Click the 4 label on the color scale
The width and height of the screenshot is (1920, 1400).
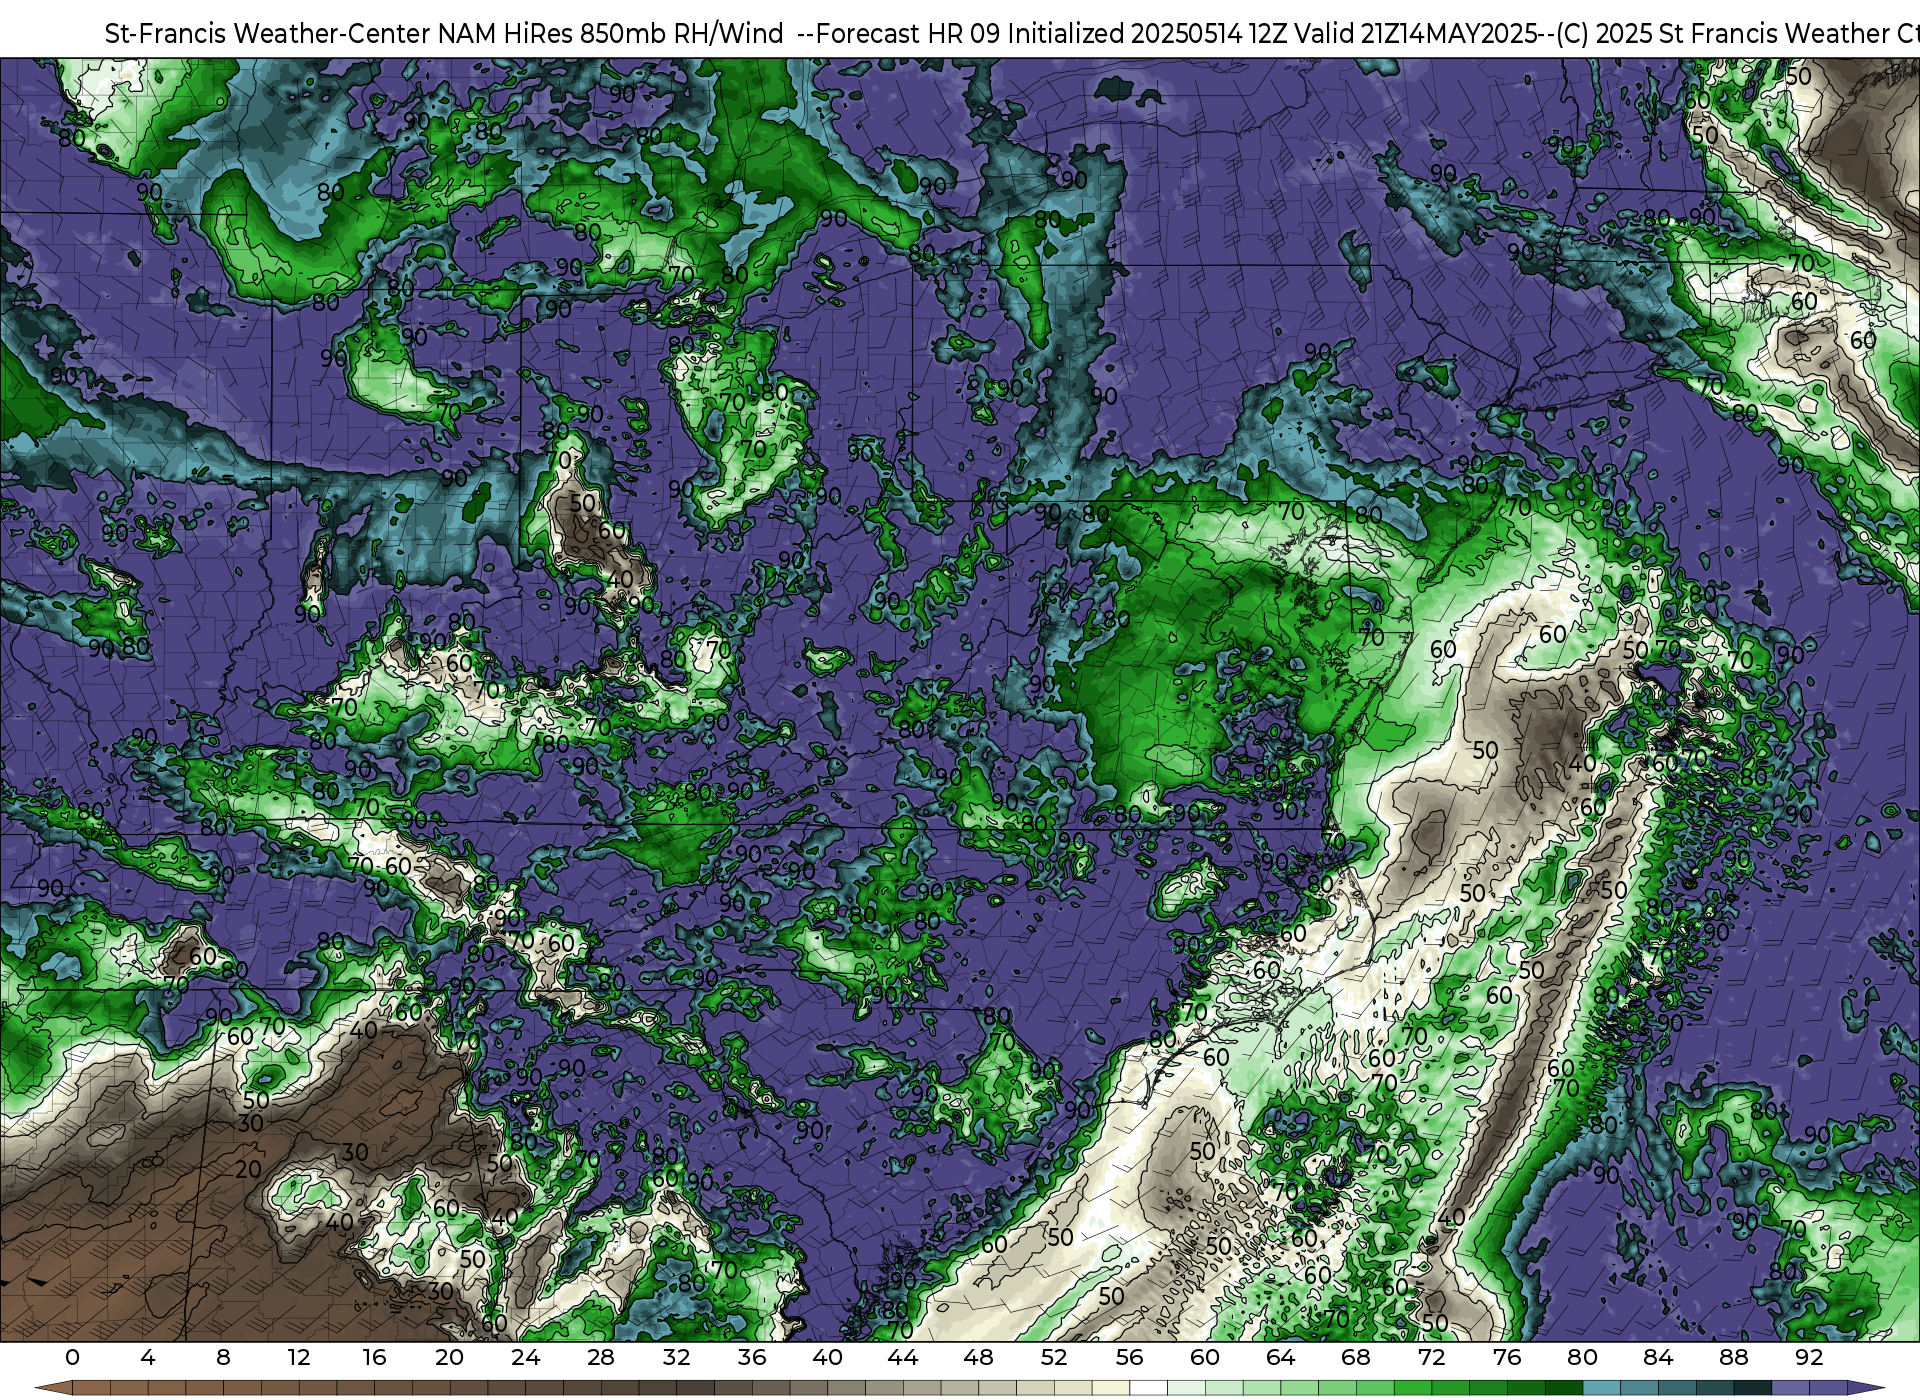tap(148, 1357)
